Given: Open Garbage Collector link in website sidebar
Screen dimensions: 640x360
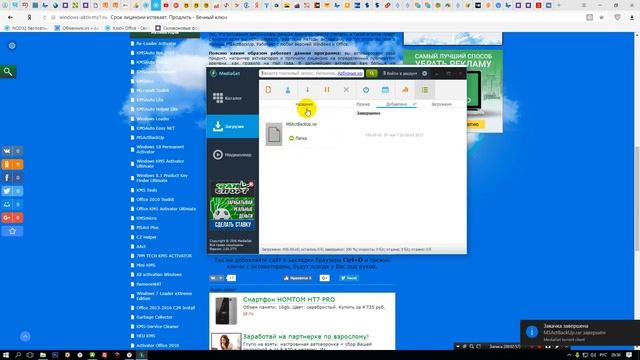Looking at the screenshot, I should [154, 317].
